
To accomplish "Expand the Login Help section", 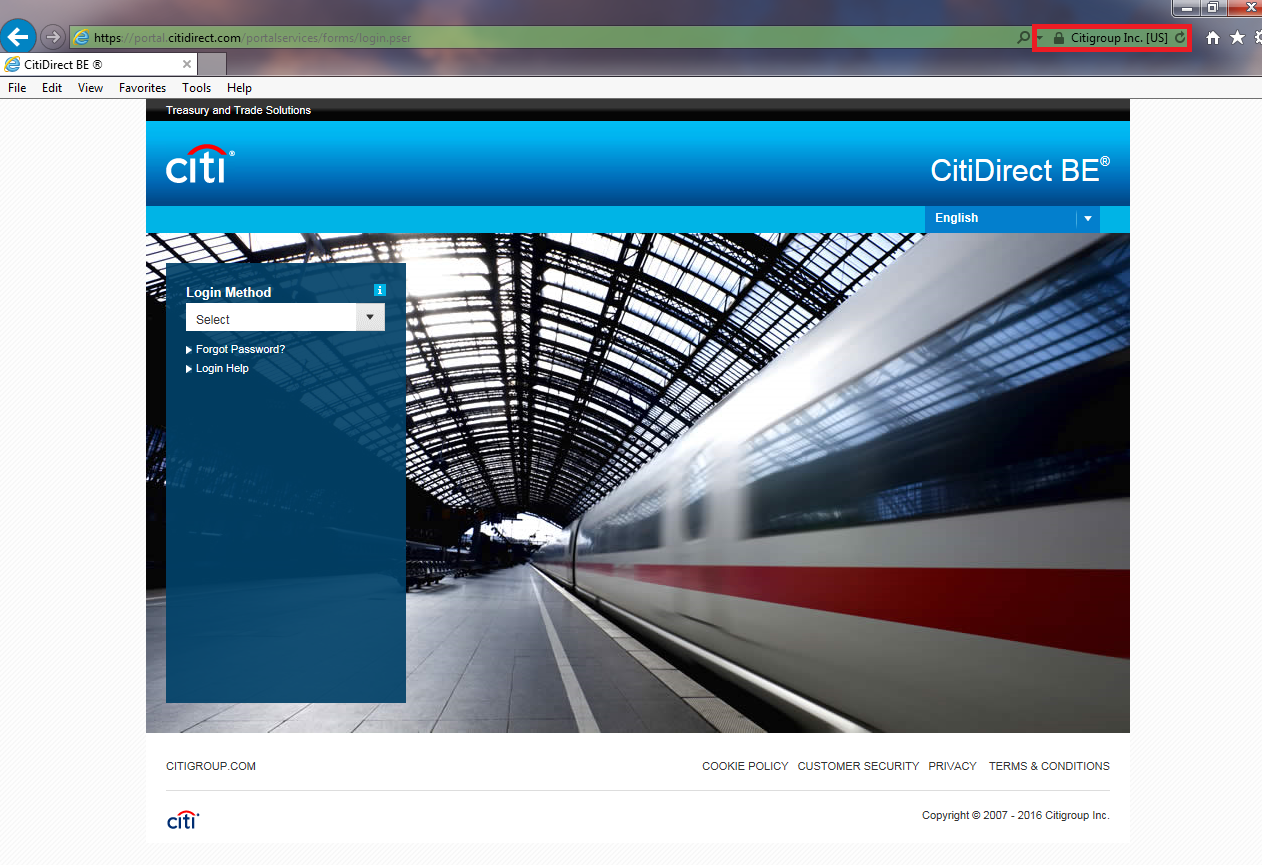I will point(222,369).
